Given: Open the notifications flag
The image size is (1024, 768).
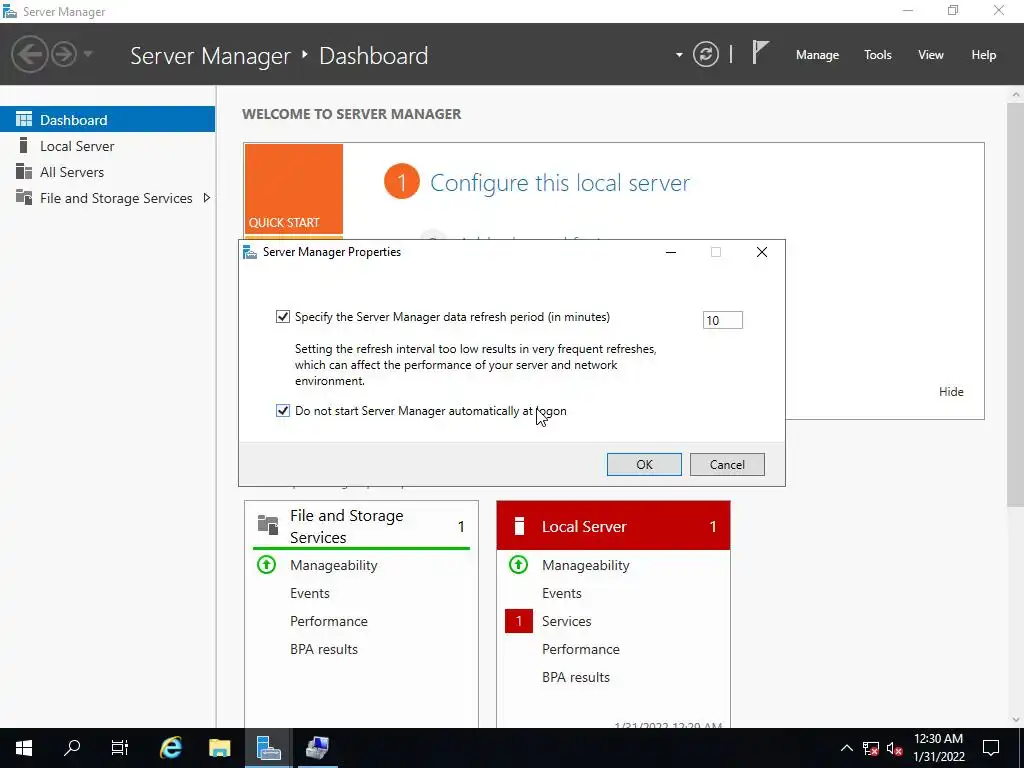Looking at the screenshot, I should (x=760, y=53).
